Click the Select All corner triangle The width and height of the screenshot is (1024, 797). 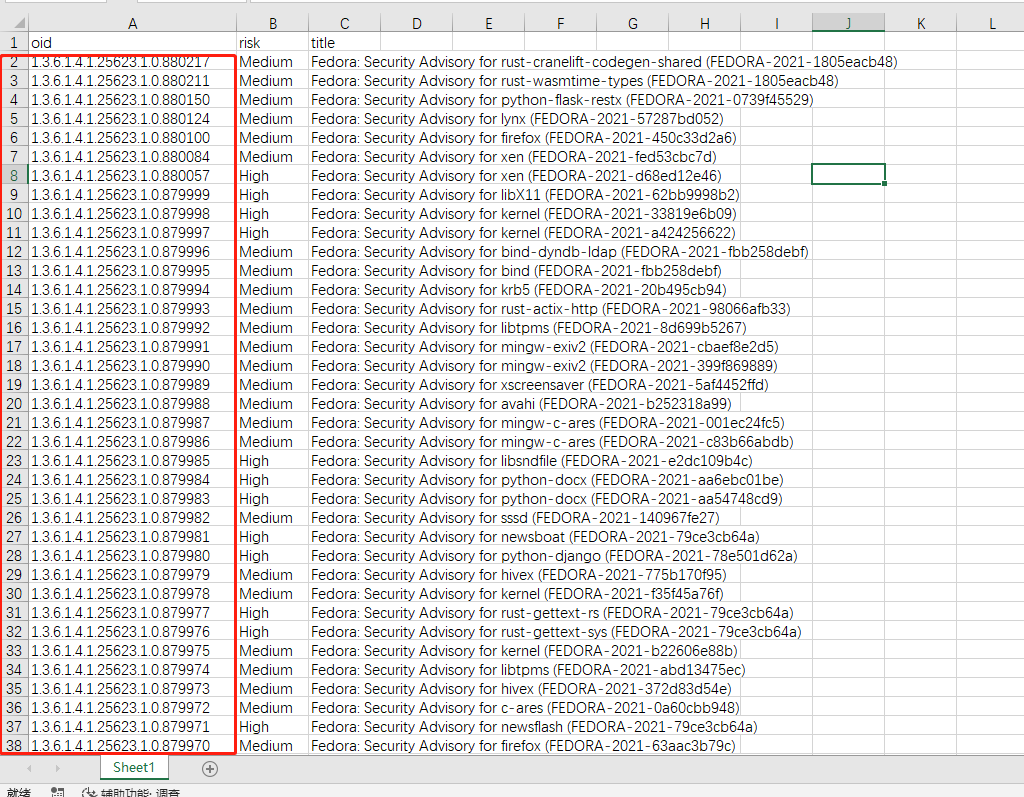[x=19, y=24]
